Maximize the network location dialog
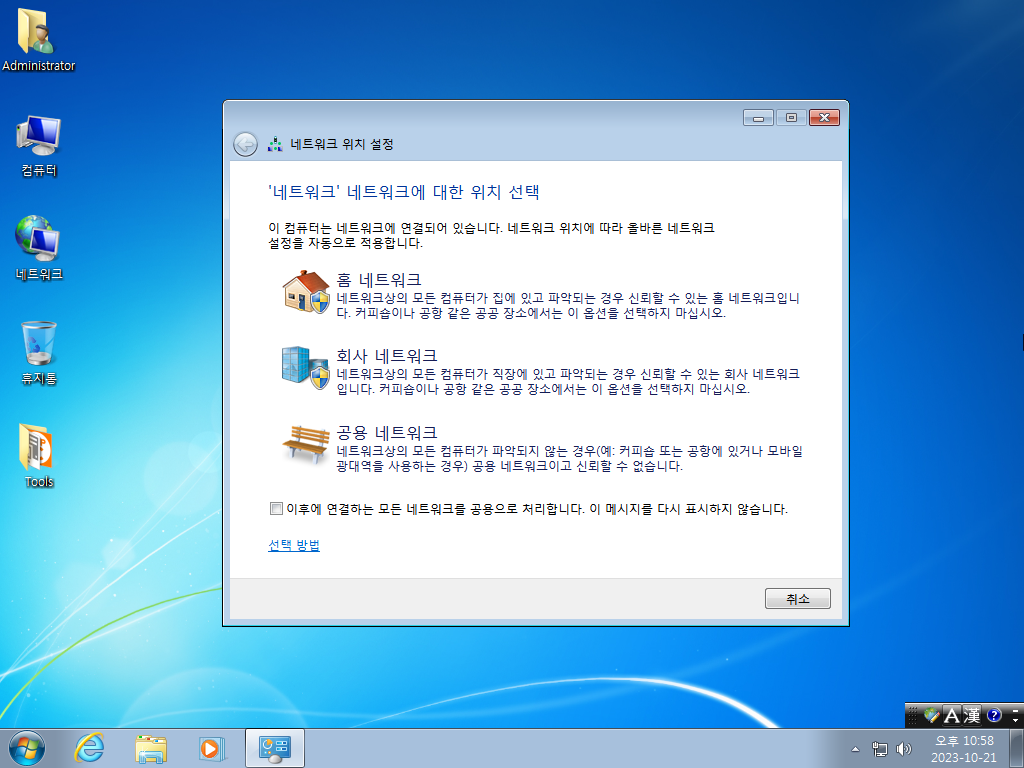 point(792,118)
